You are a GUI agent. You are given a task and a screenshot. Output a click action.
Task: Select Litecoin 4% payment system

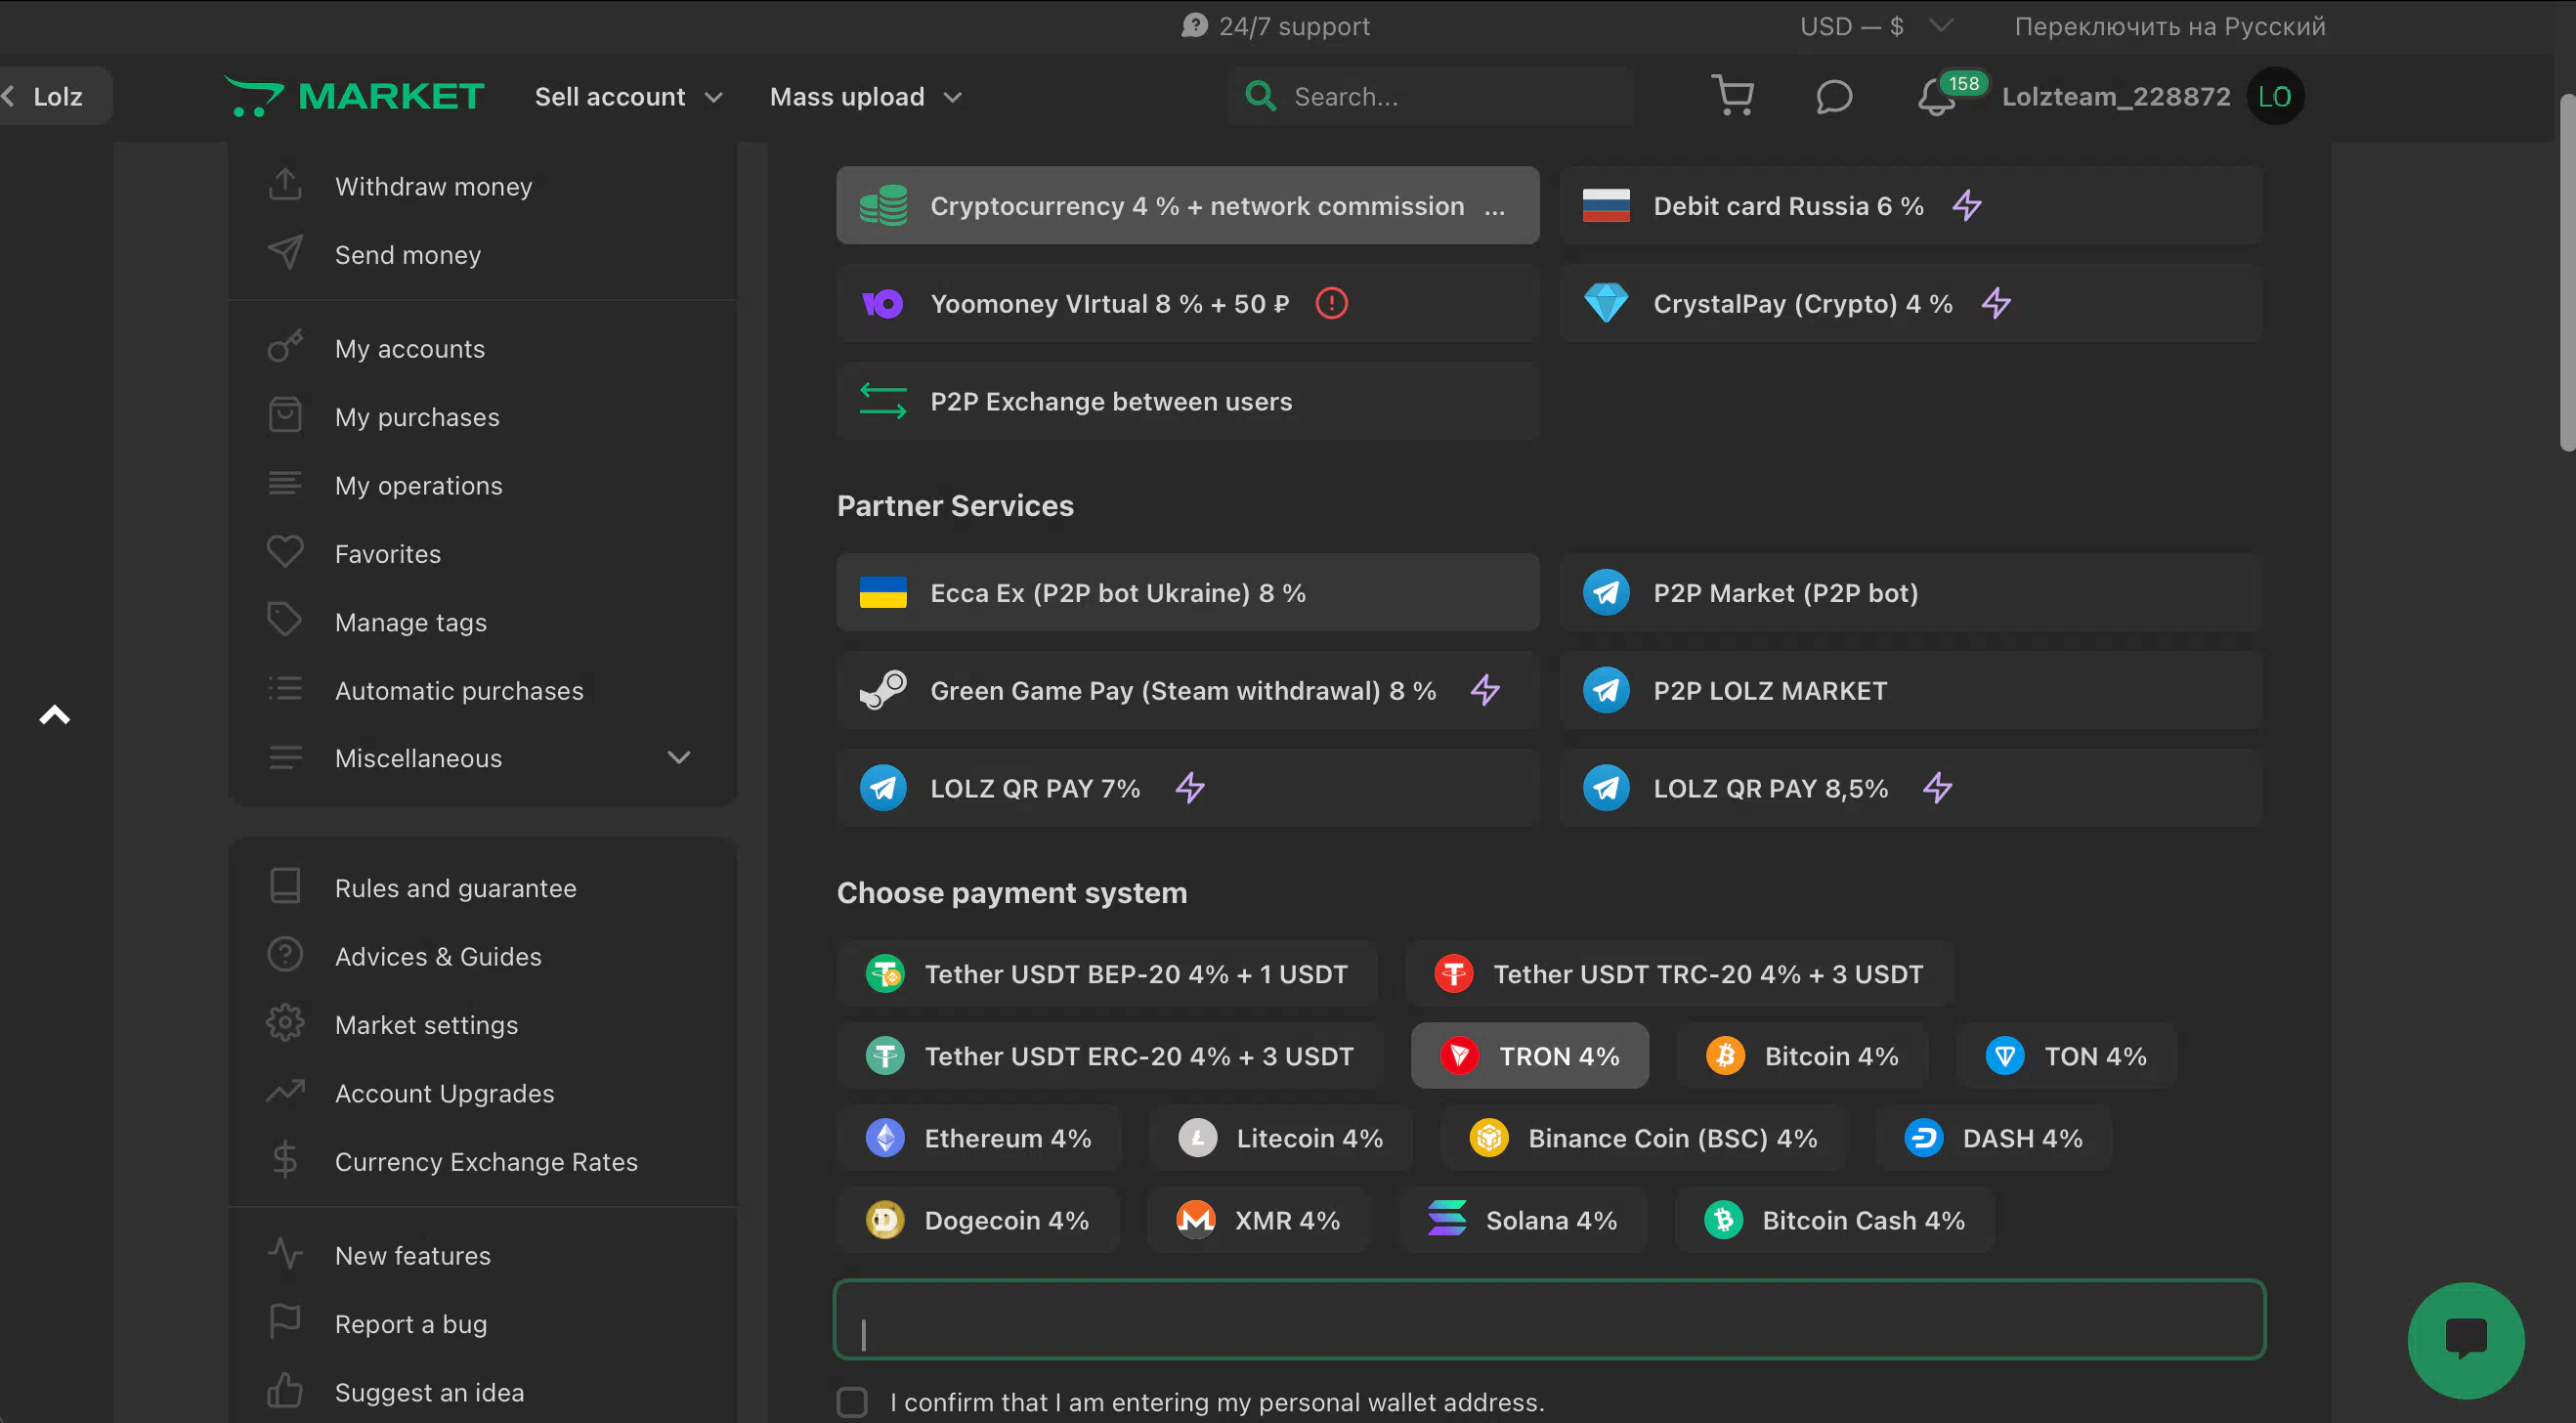(1280, 1137)
